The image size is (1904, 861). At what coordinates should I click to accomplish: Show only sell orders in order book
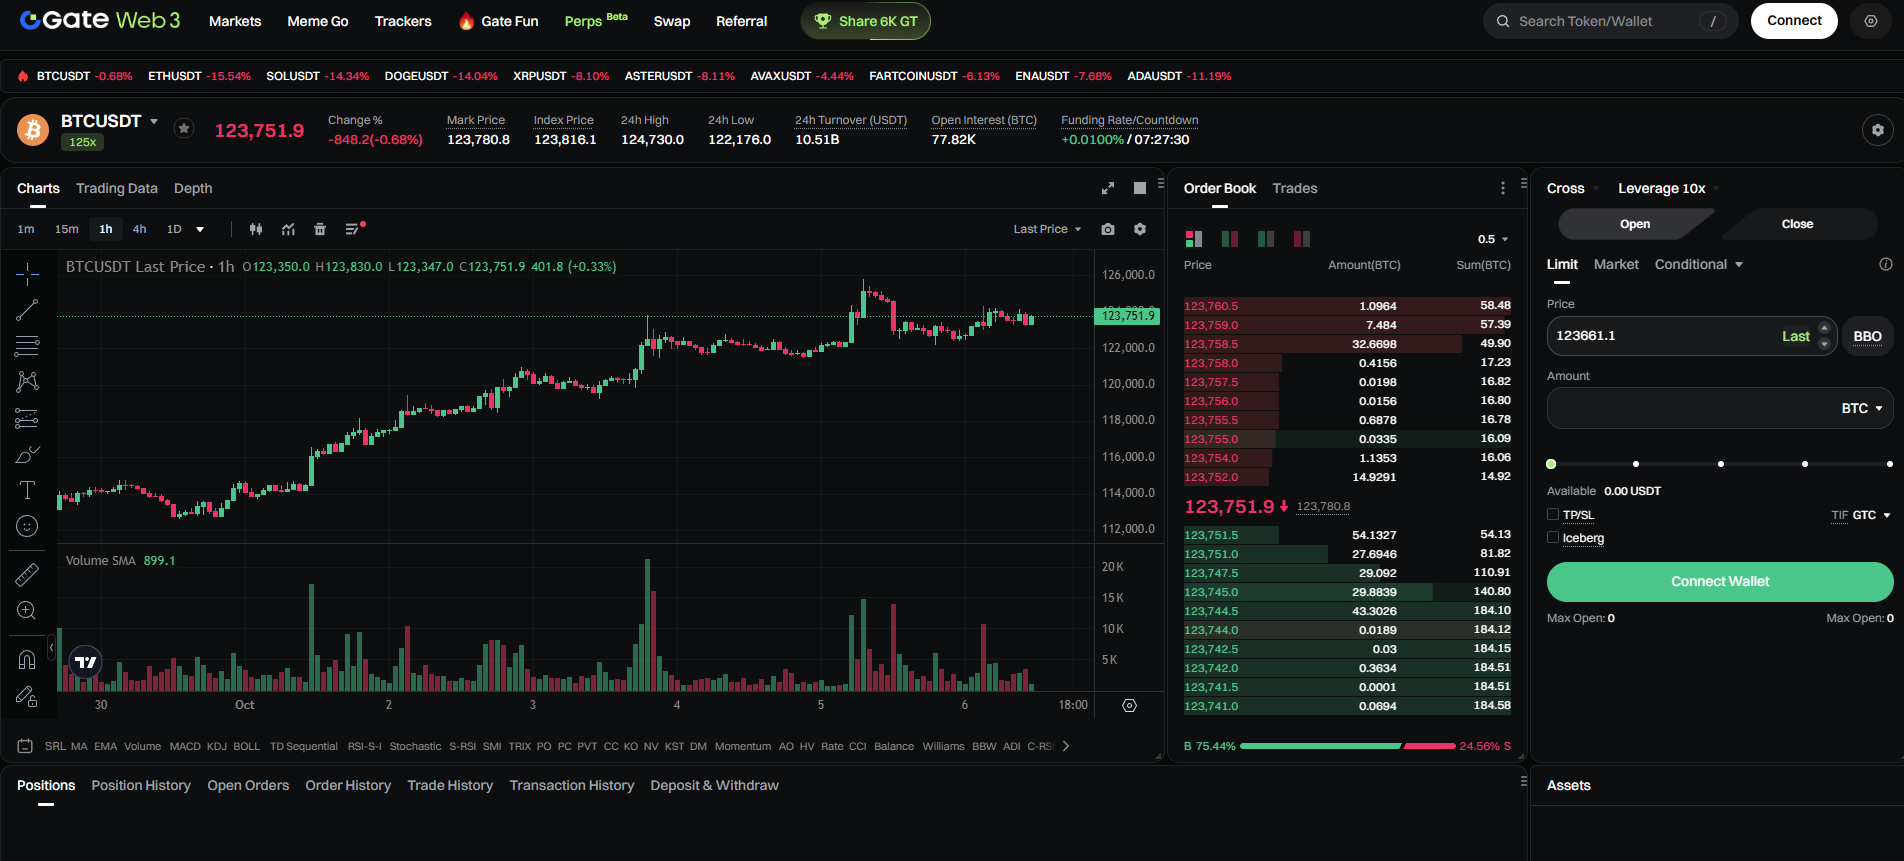(1301, 239)
